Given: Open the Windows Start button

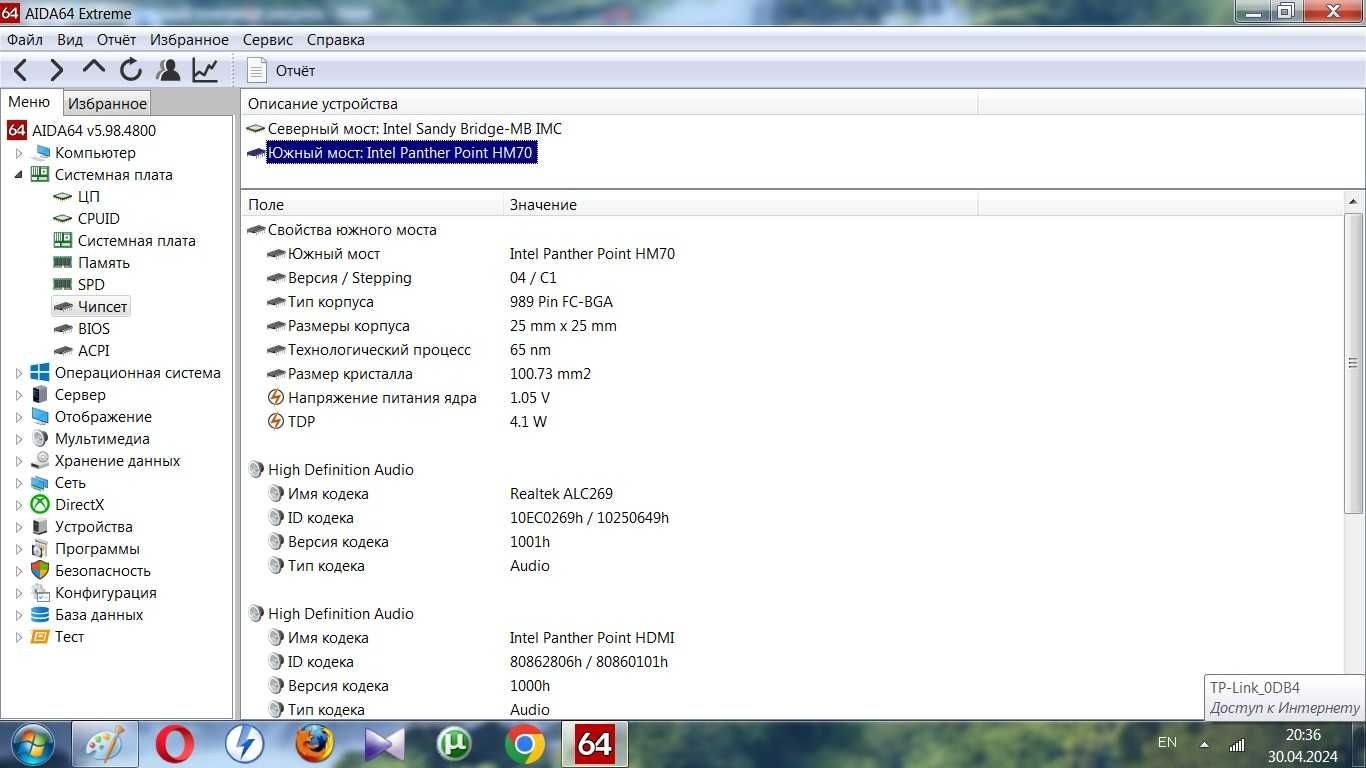Looking at the screenshot, I should [33, 744].
